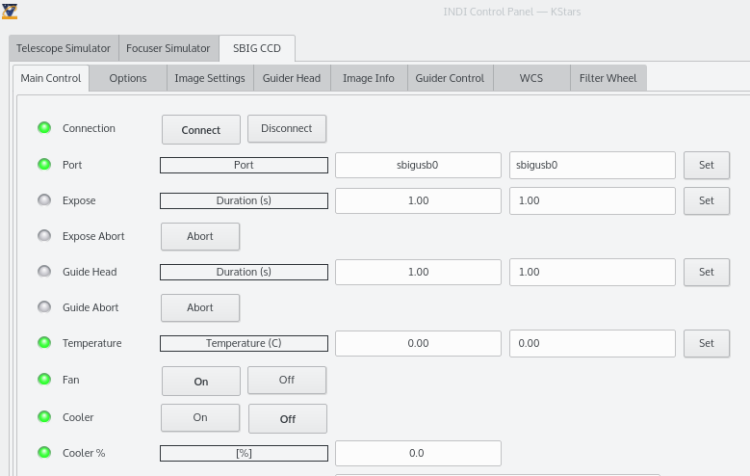
Task: Open the WCS tab
Action: click(x=531, y=78)
